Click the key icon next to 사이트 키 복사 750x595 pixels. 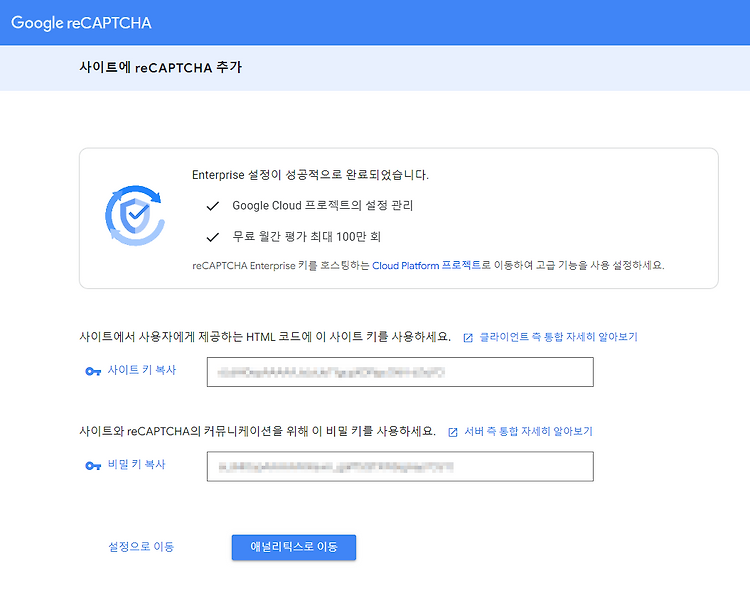pyautogui.click(x=93, y=371)
